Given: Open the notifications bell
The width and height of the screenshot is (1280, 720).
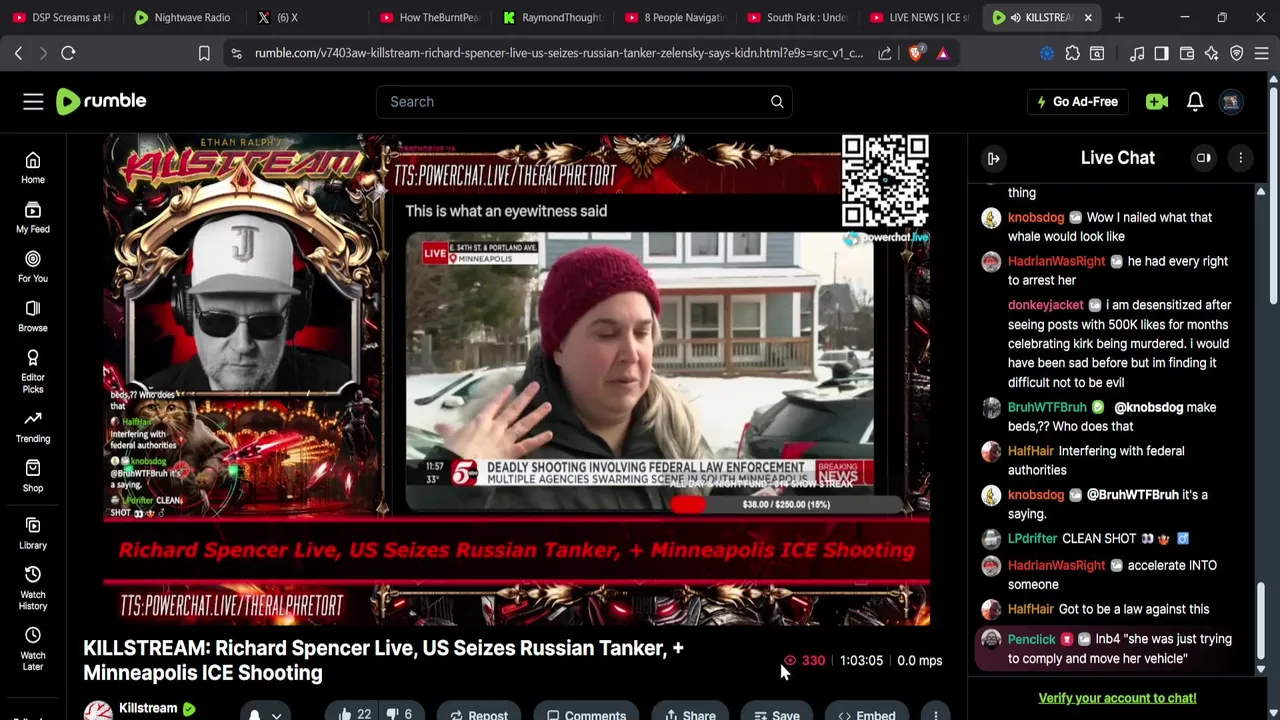Looking at the screenshot, I should coord(1195,101).
